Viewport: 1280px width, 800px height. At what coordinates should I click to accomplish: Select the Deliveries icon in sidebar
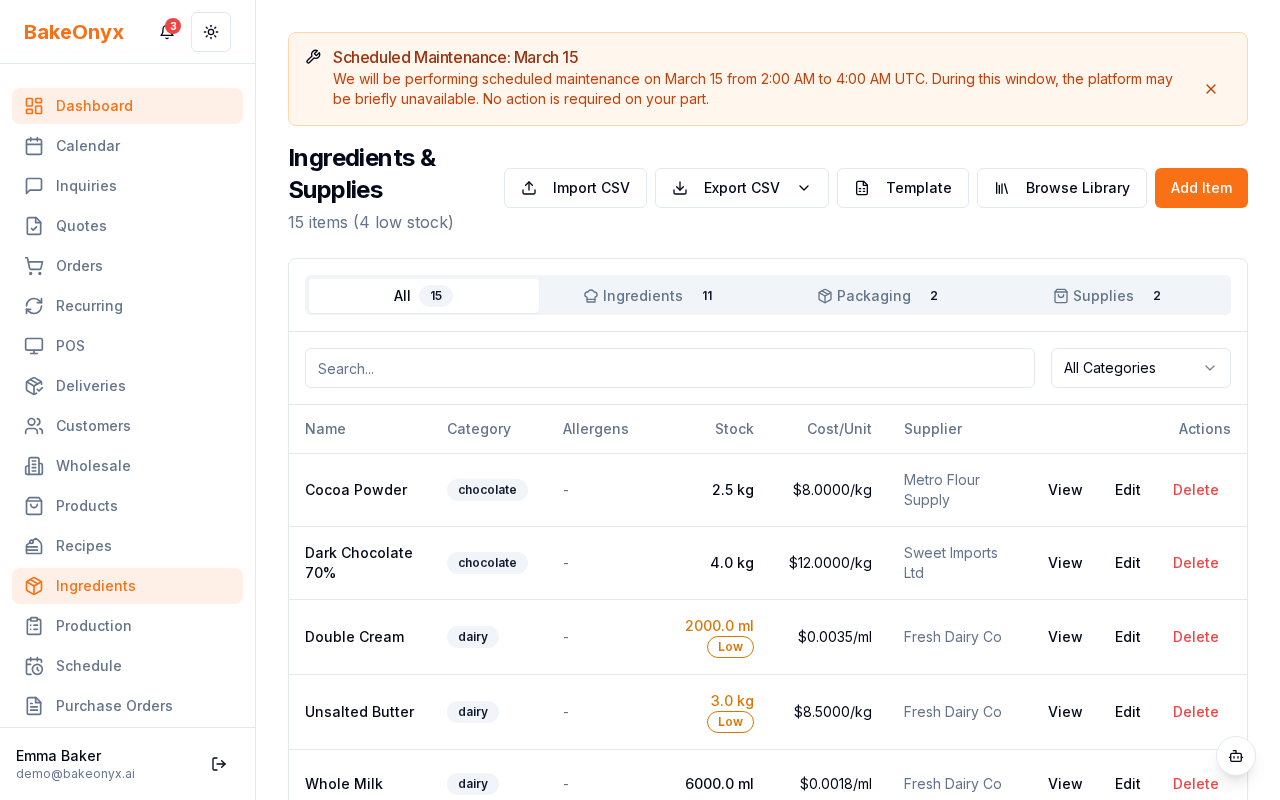(34, 386)
